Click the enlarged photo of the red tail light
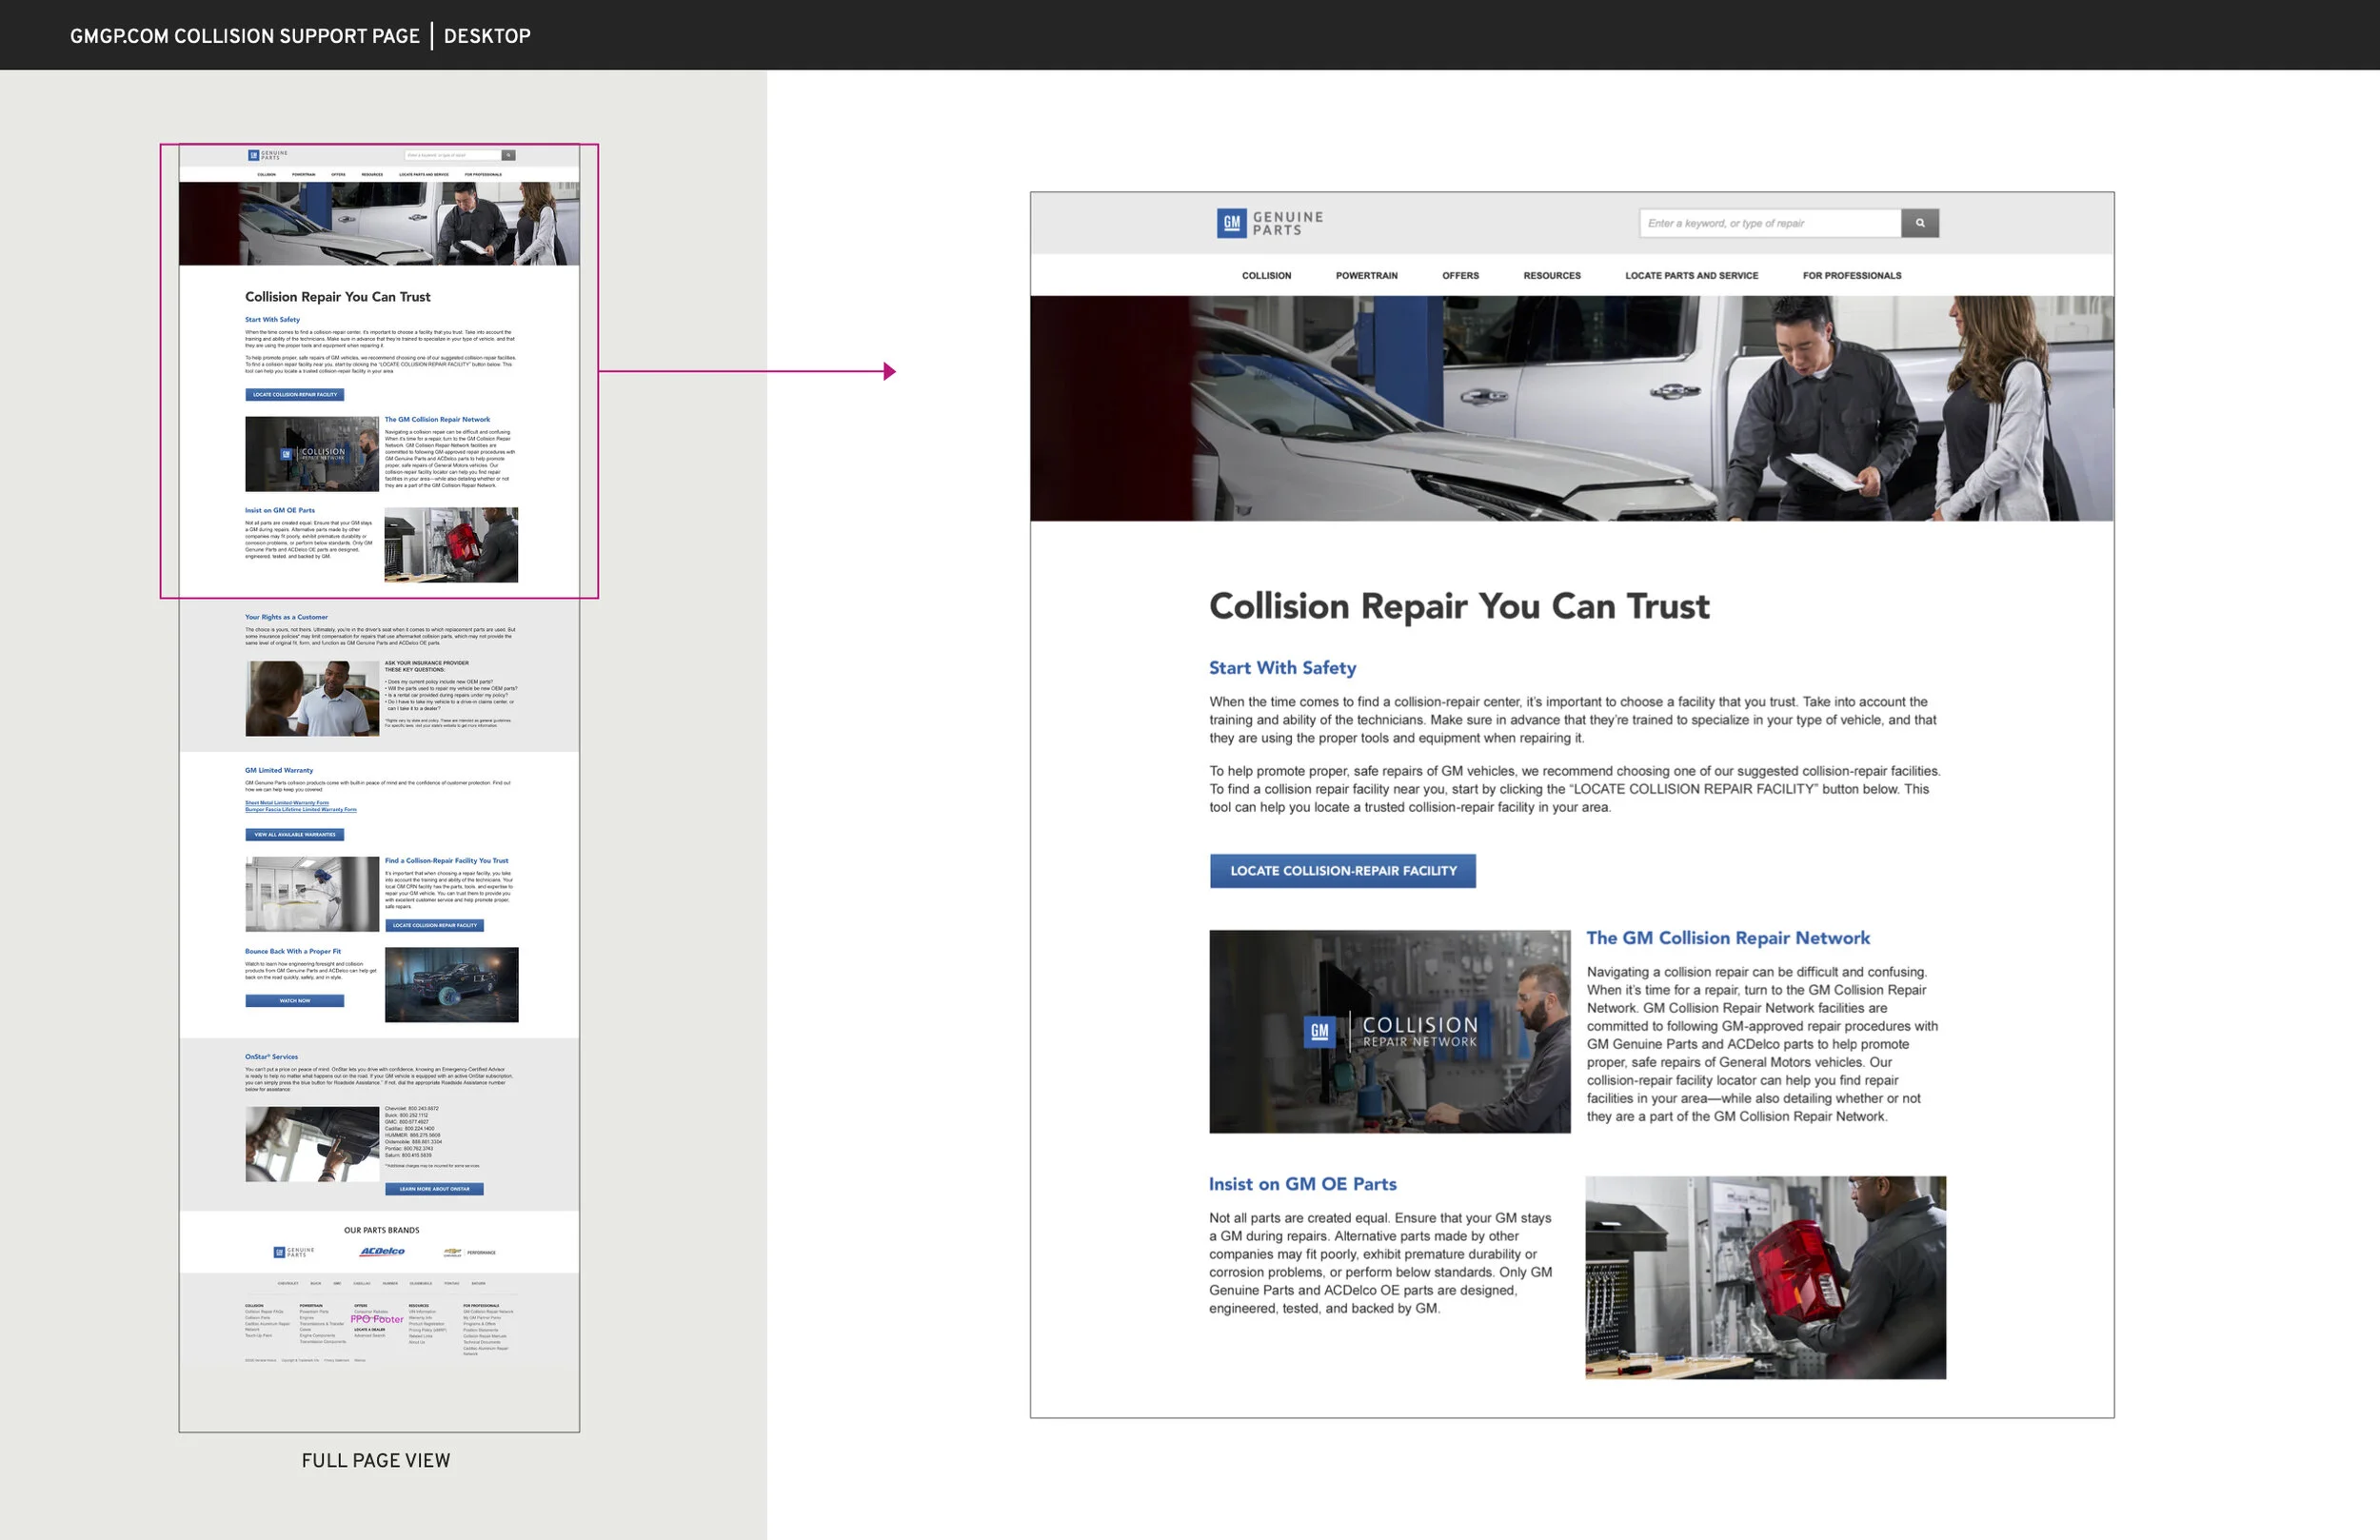The height and width of the screenshot is (1540, 2380). 1765,1277
